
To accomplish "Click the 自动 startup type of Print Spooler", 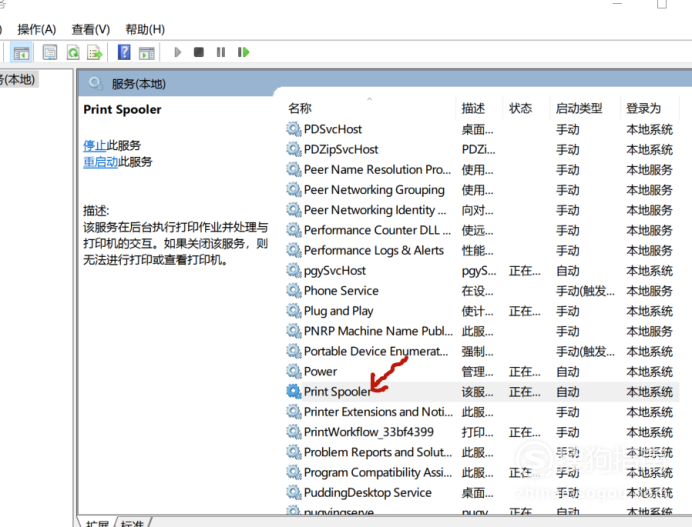I will click(568, 392).
